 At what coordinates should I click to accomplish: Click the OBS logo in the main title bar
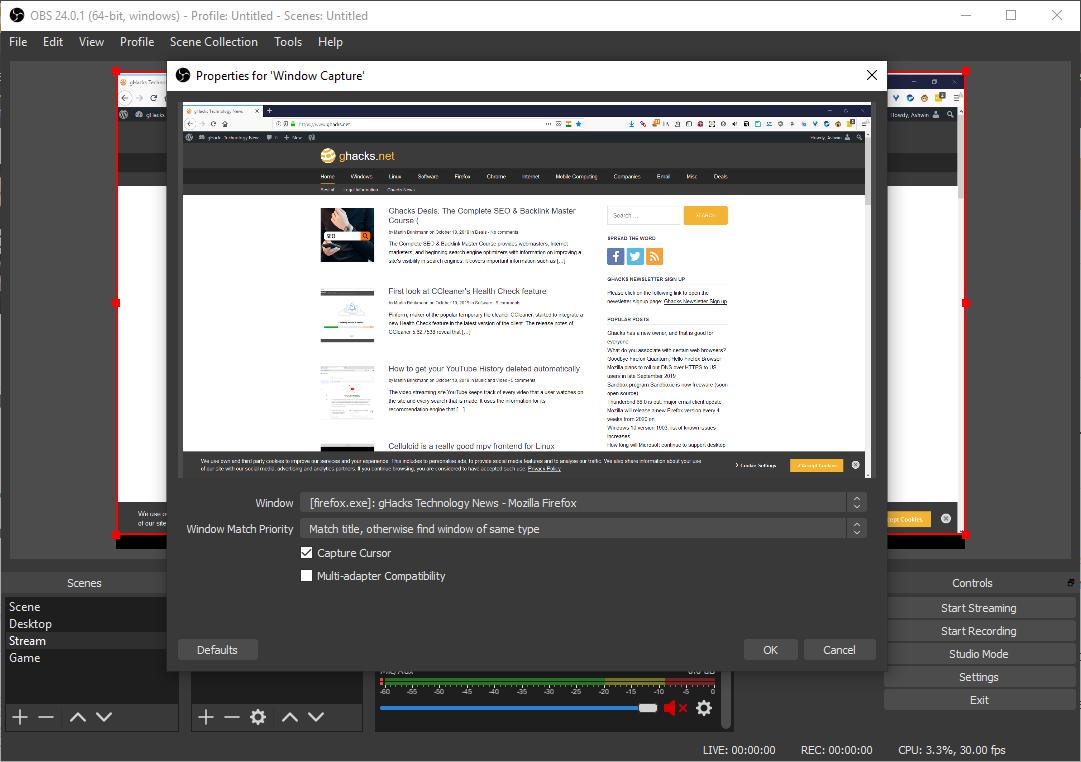17,15
